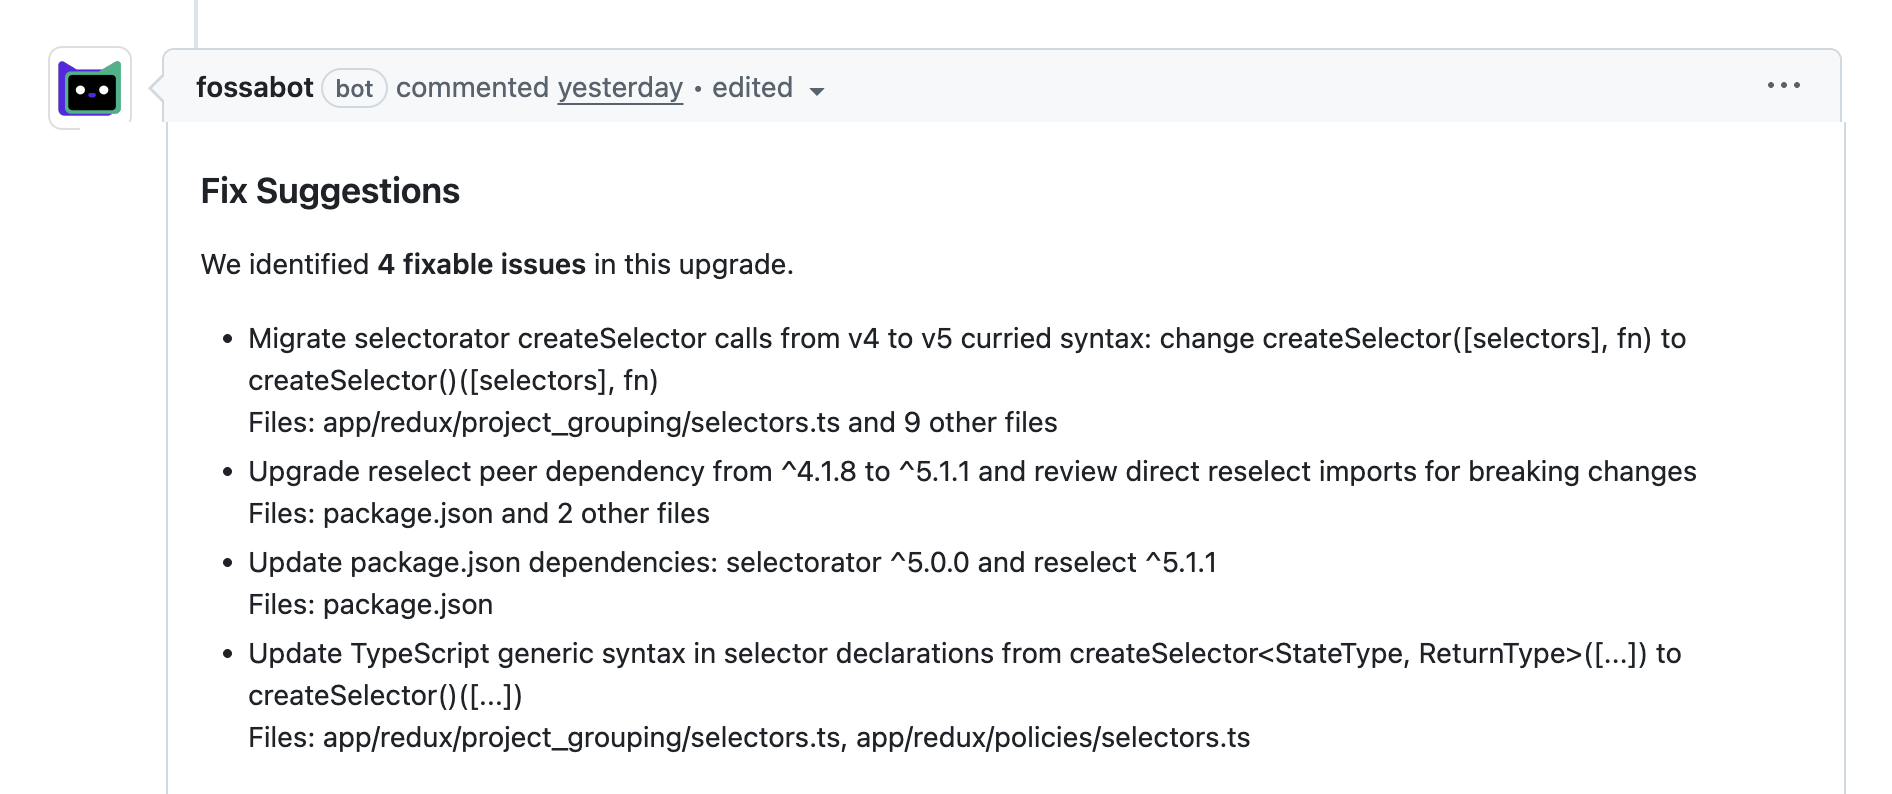Click the 'selectors.ts and 9 other files' line

[x=652, y=423]
